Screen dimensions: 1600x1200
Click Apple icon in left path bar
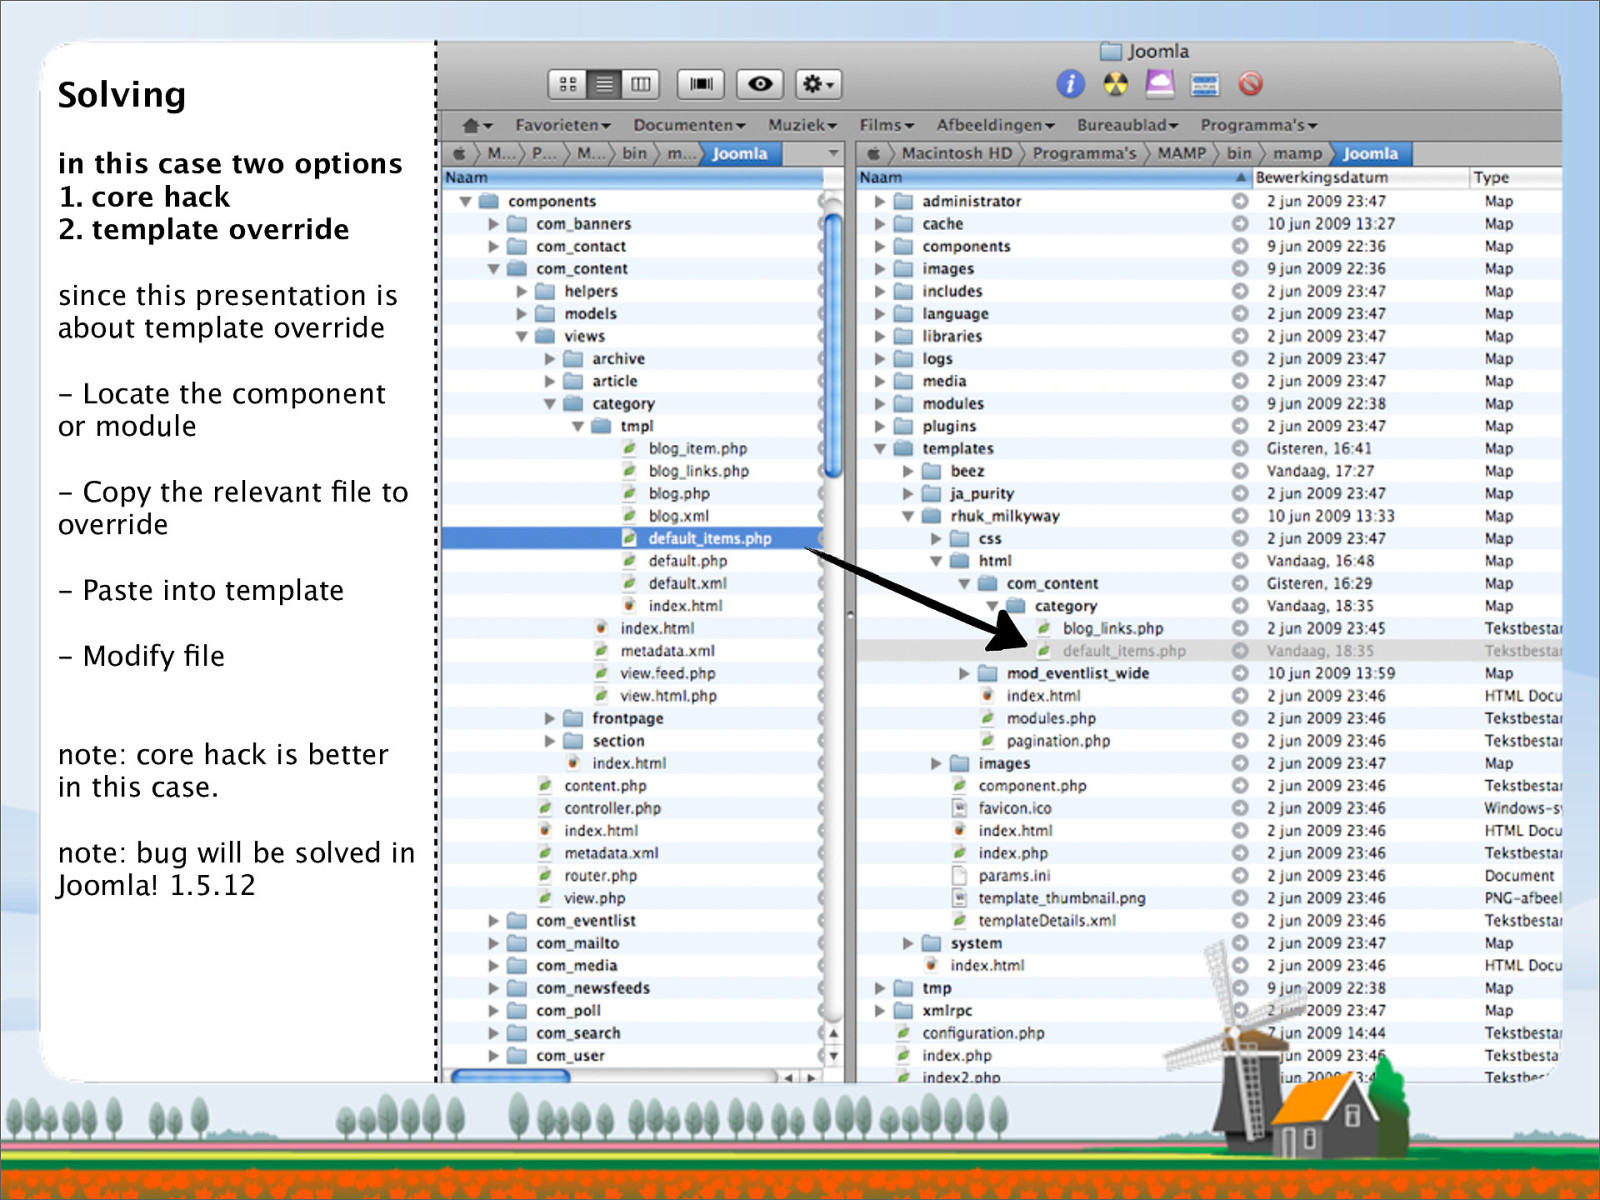459,153
